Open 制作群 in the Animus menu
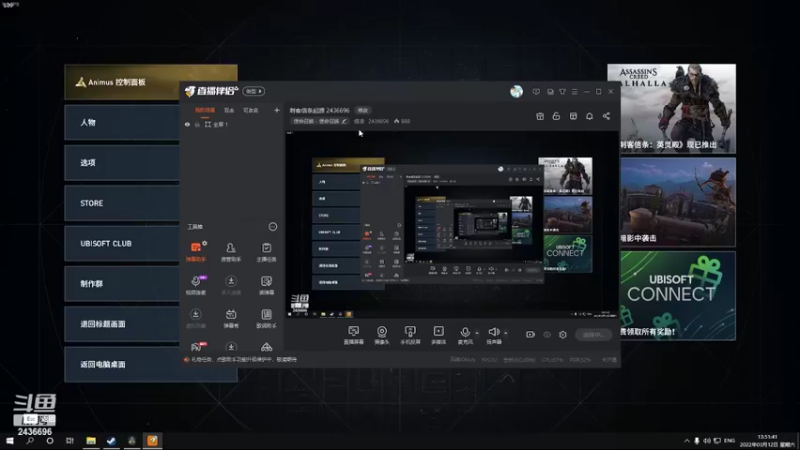Viewport: 800px width, 450px height. [122, 284]
